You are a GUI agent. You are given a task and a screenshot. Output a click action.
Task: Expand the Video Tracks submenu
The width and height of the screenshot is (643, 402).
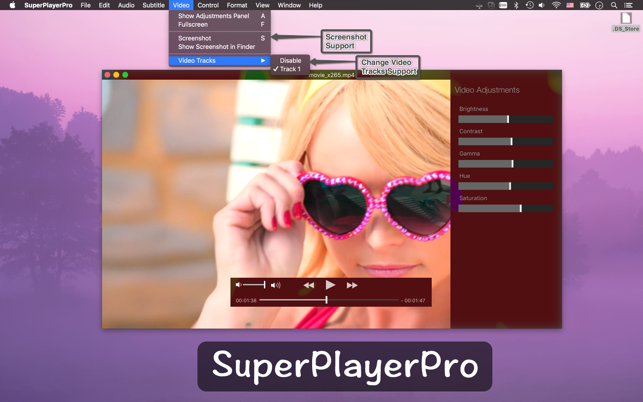[220, 61]
